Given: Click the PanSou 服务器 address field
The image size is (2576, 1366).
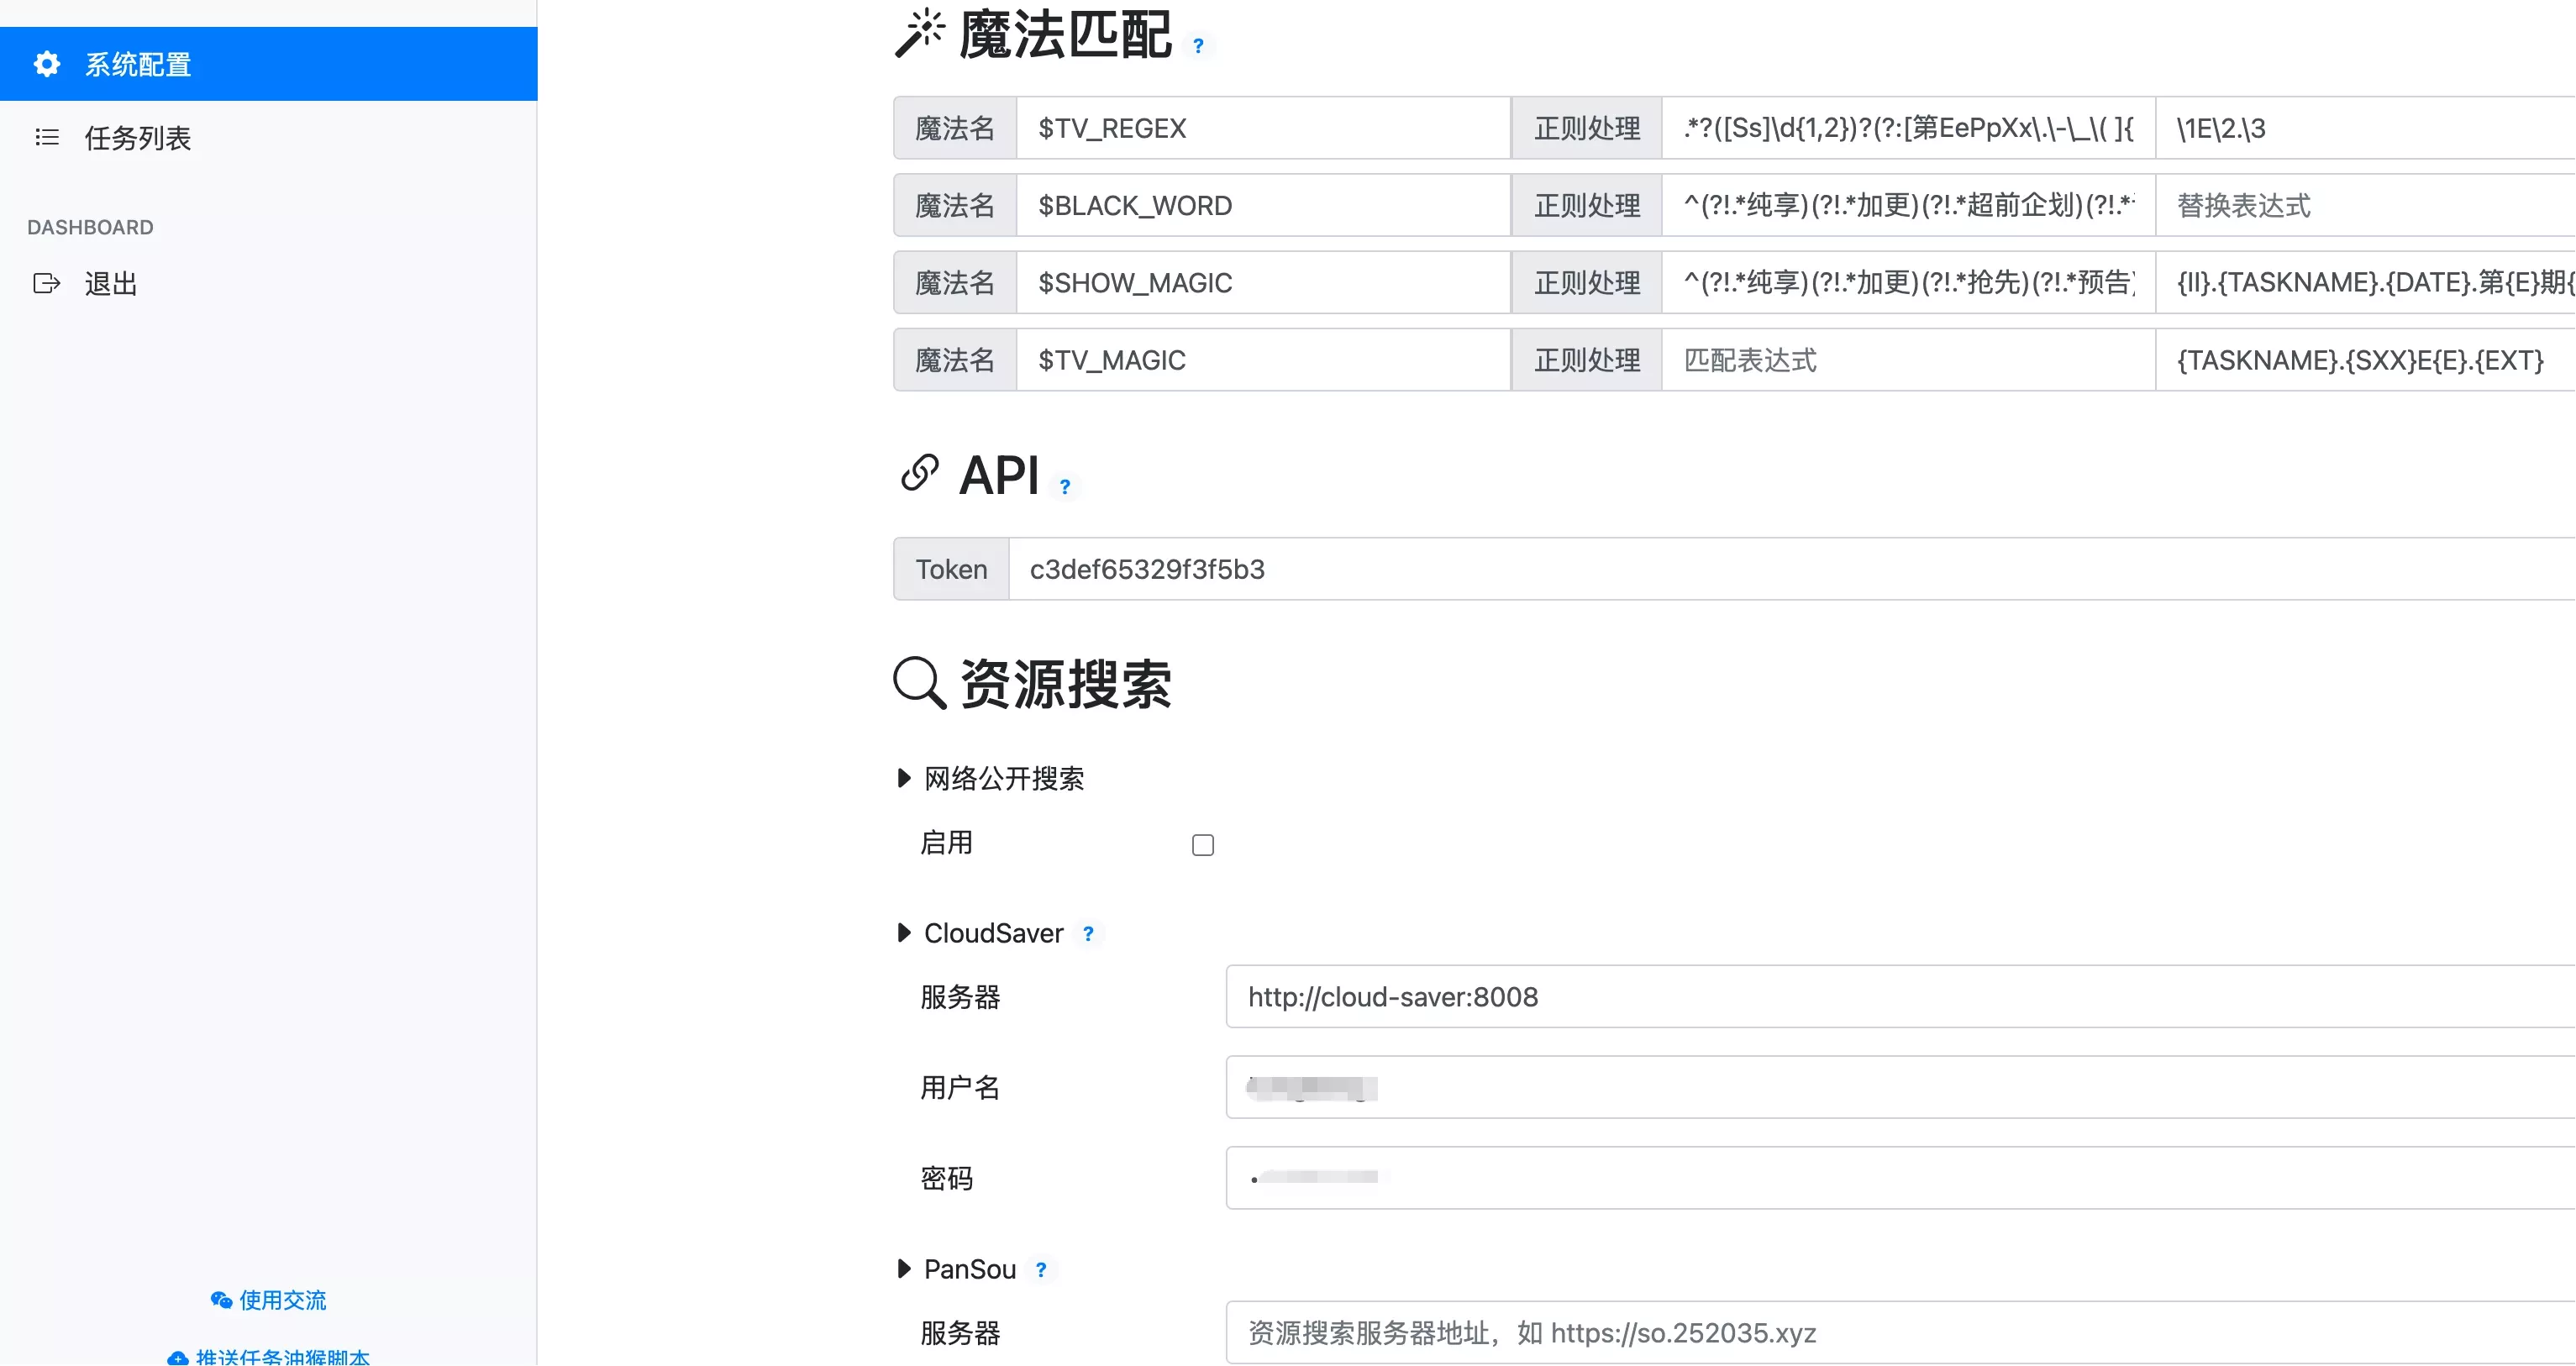Looking at the screenshot, I should [x=1901, y=1333].
